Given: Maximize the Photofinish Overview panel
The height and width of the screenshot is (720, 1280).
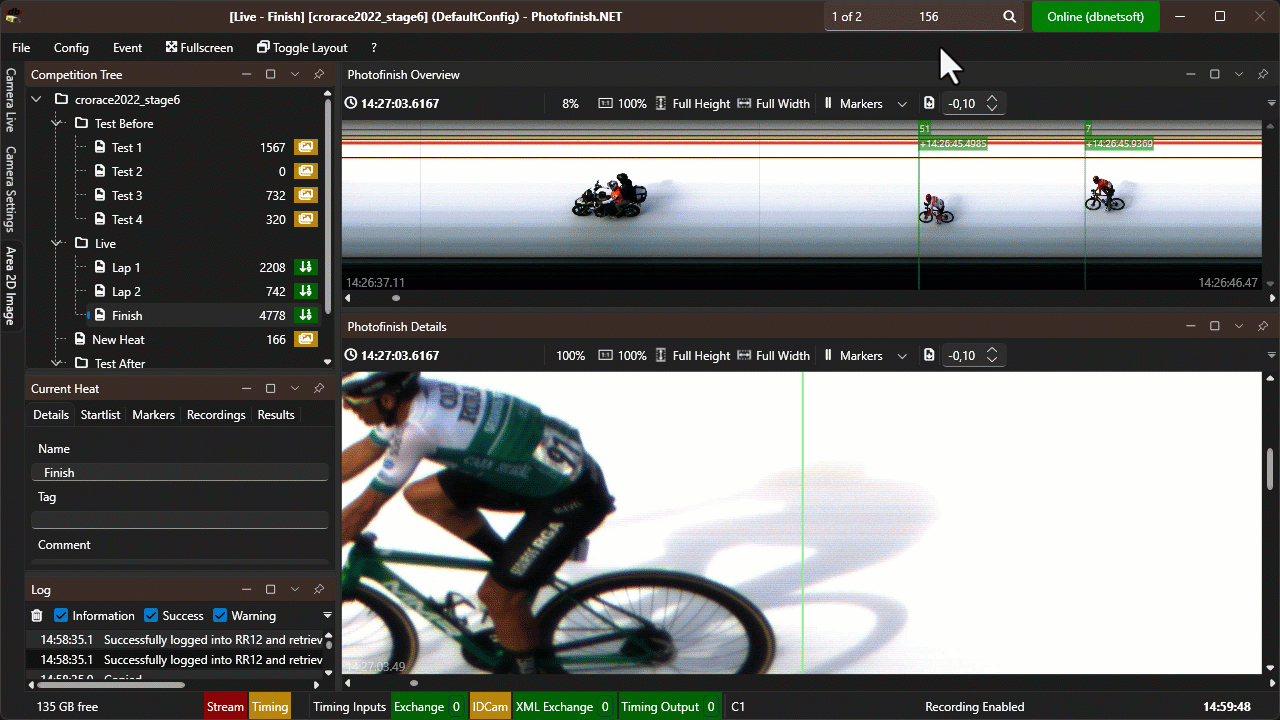Looking at the screenshot, I should click(x=1215, y=75).
